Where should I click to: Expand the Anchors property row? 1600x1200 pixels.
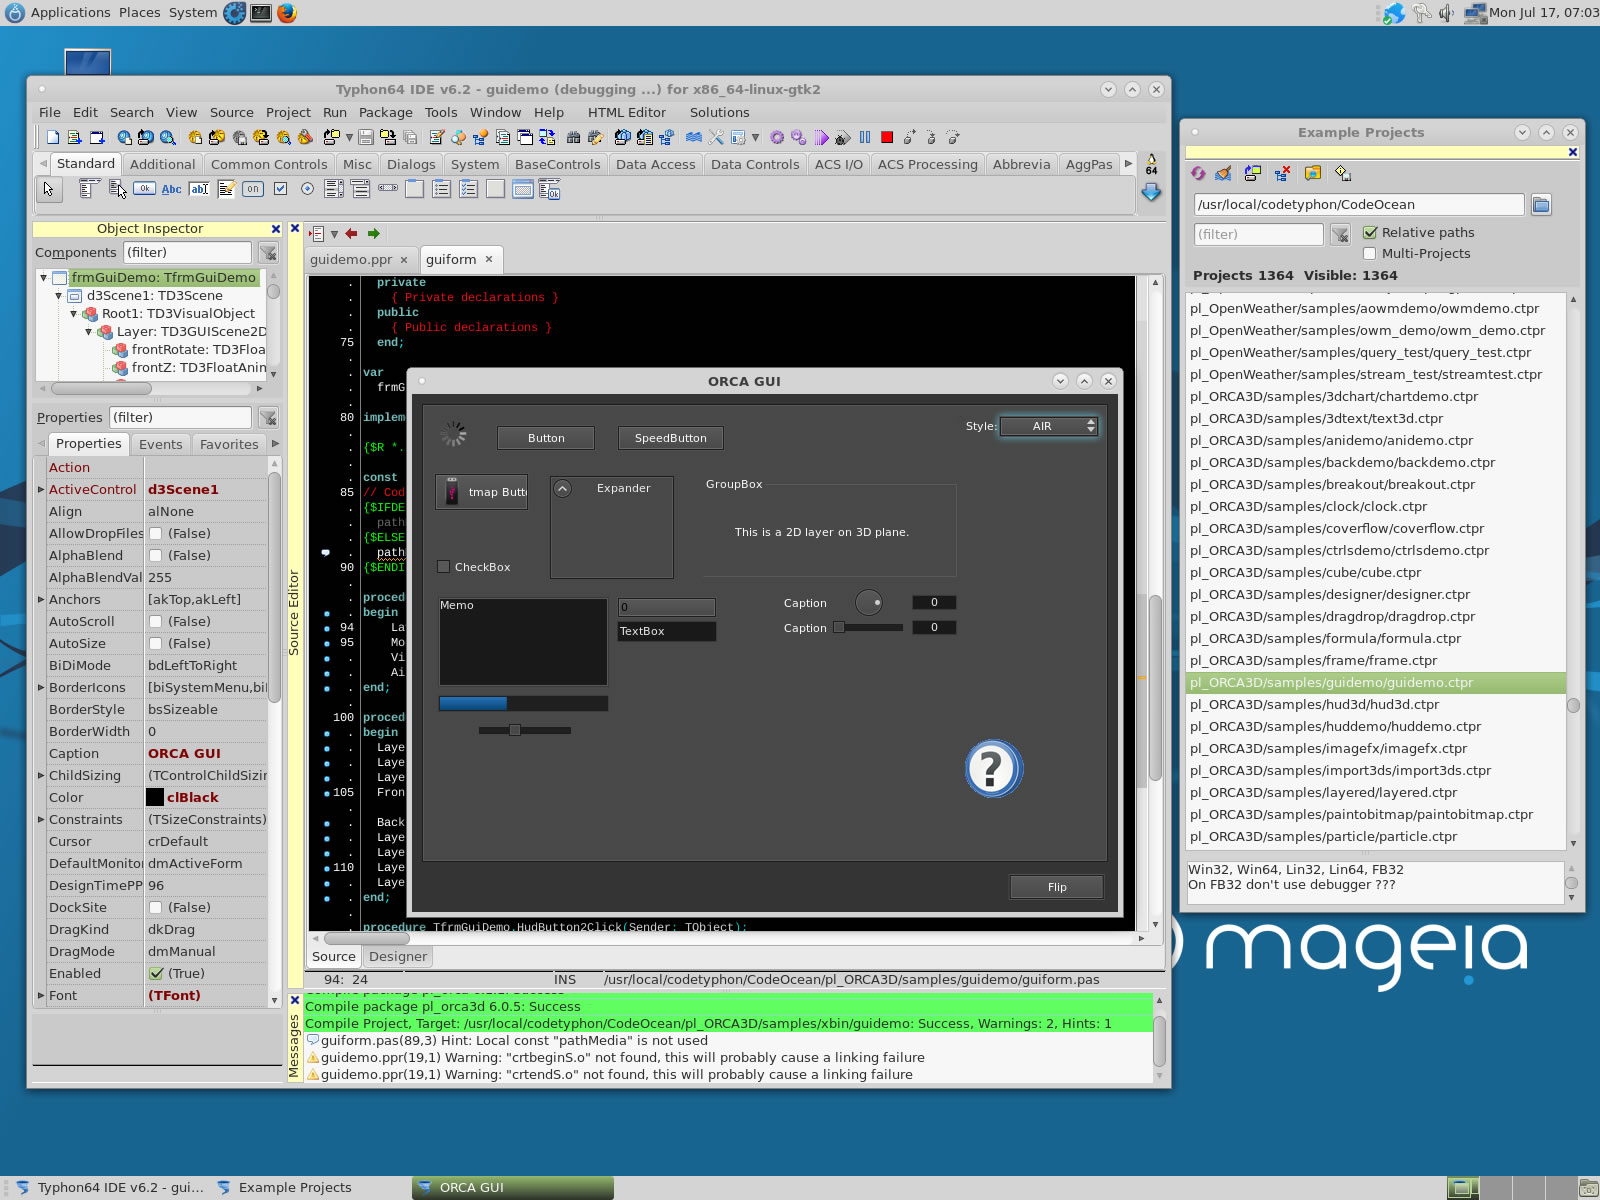pyautogui.click(x=41, y=600)
